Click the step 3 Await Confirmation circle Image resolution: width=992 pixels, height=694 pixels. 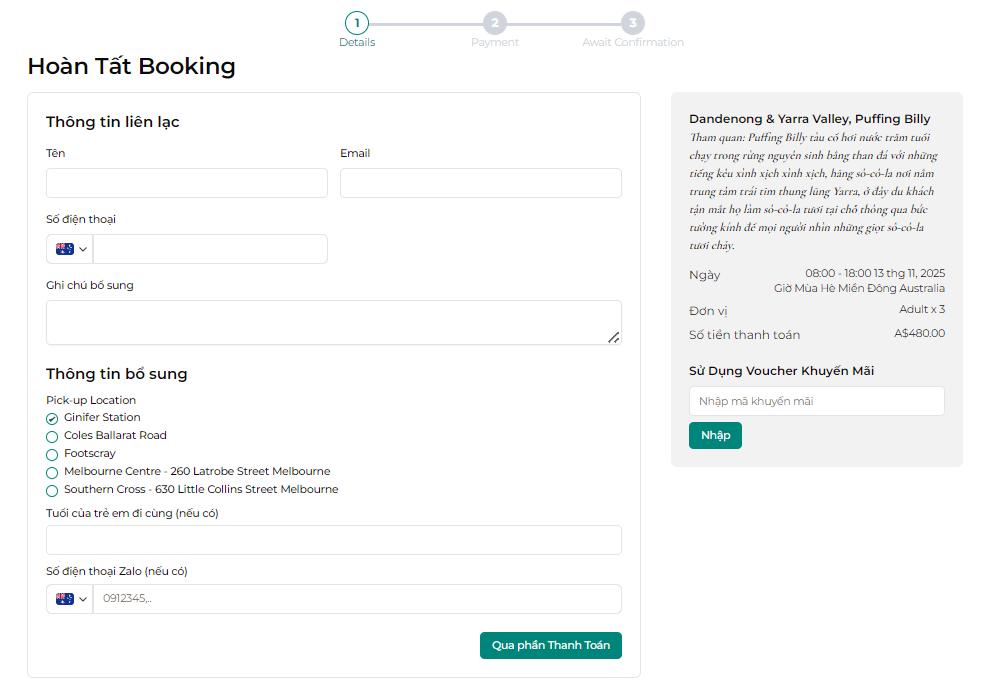click(x=632, y=23)
